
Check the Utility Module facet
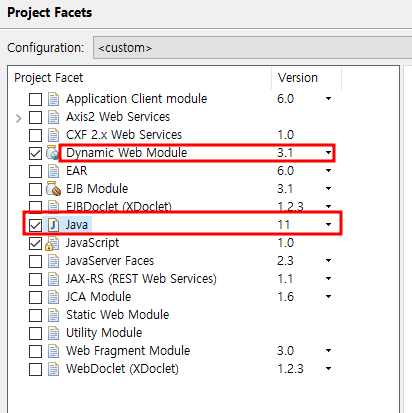click(35, 333)
